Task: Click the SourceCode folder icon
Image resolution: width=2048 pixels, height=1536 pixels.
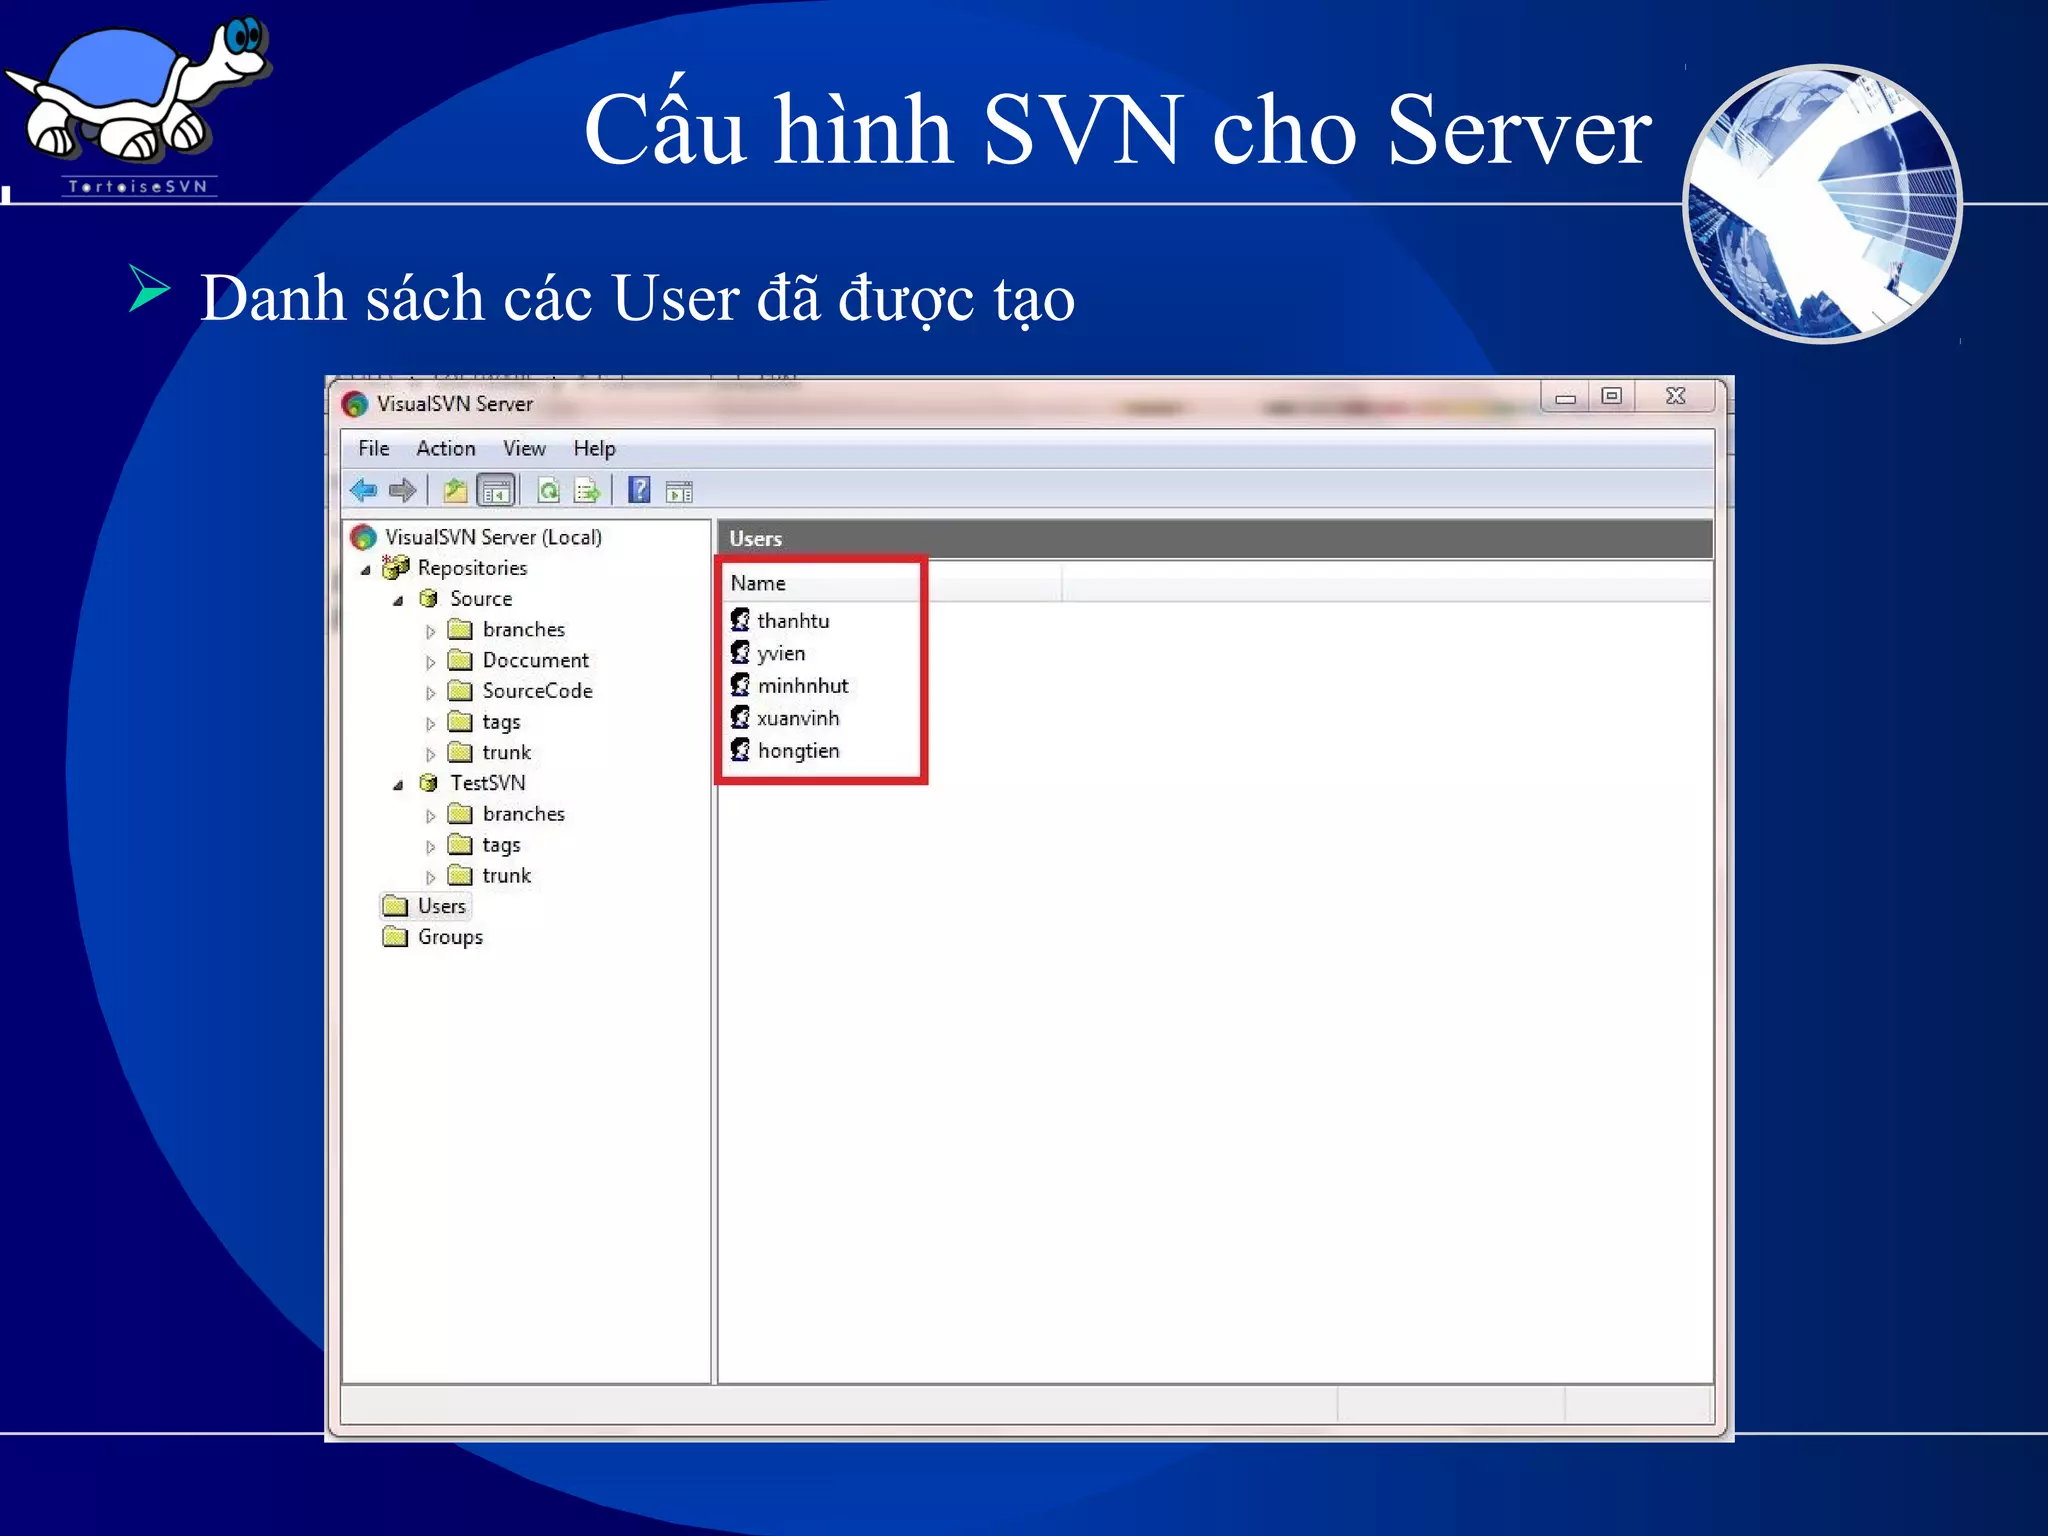Action: 460,691
